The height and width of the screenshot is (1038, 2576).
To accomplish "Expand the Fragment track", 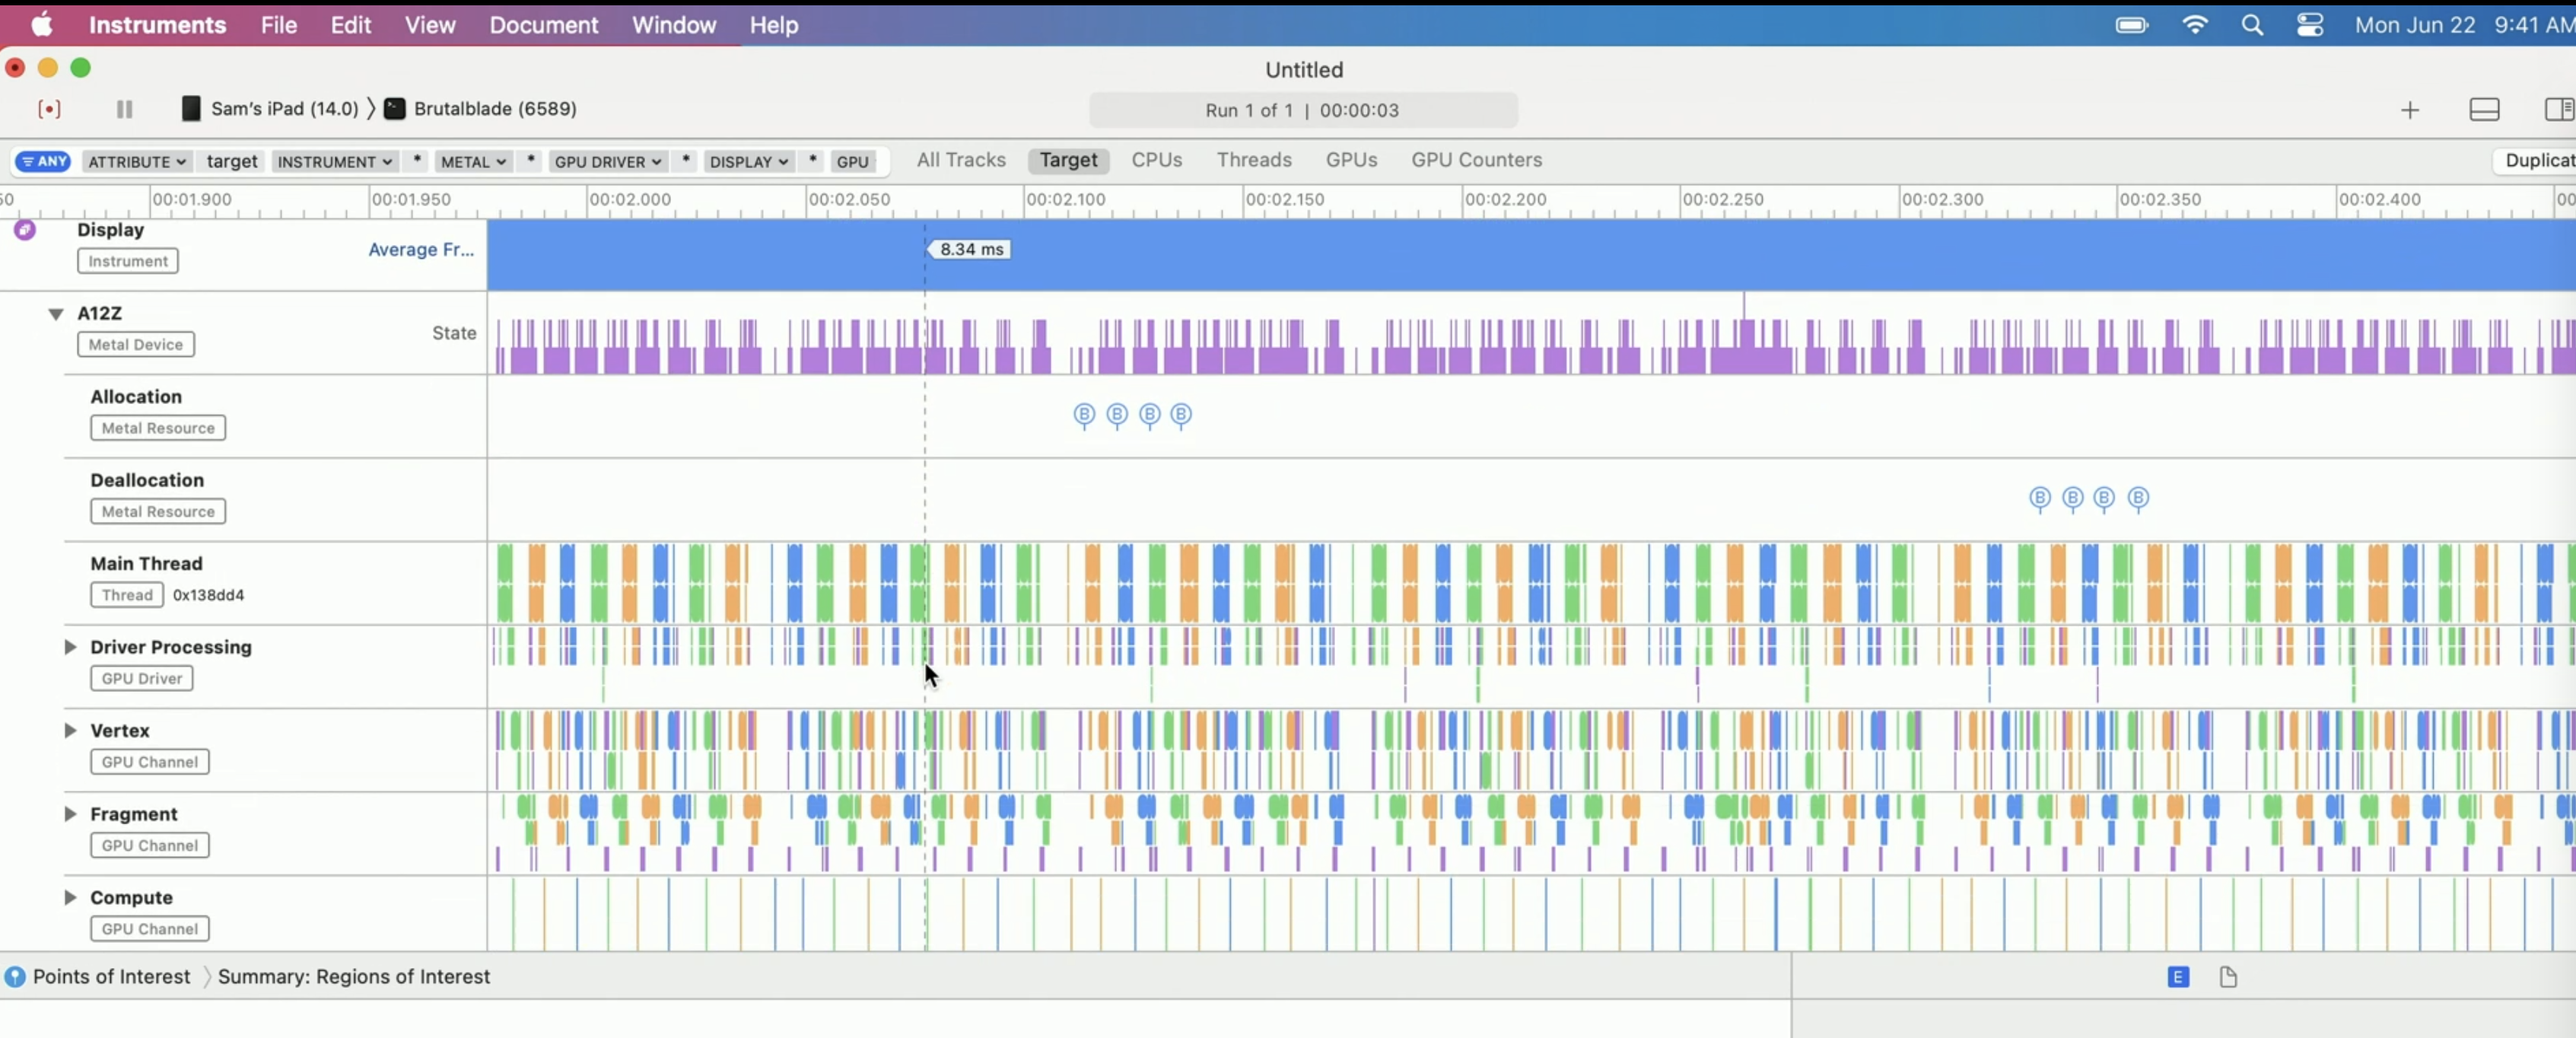I will click(70, 814).
